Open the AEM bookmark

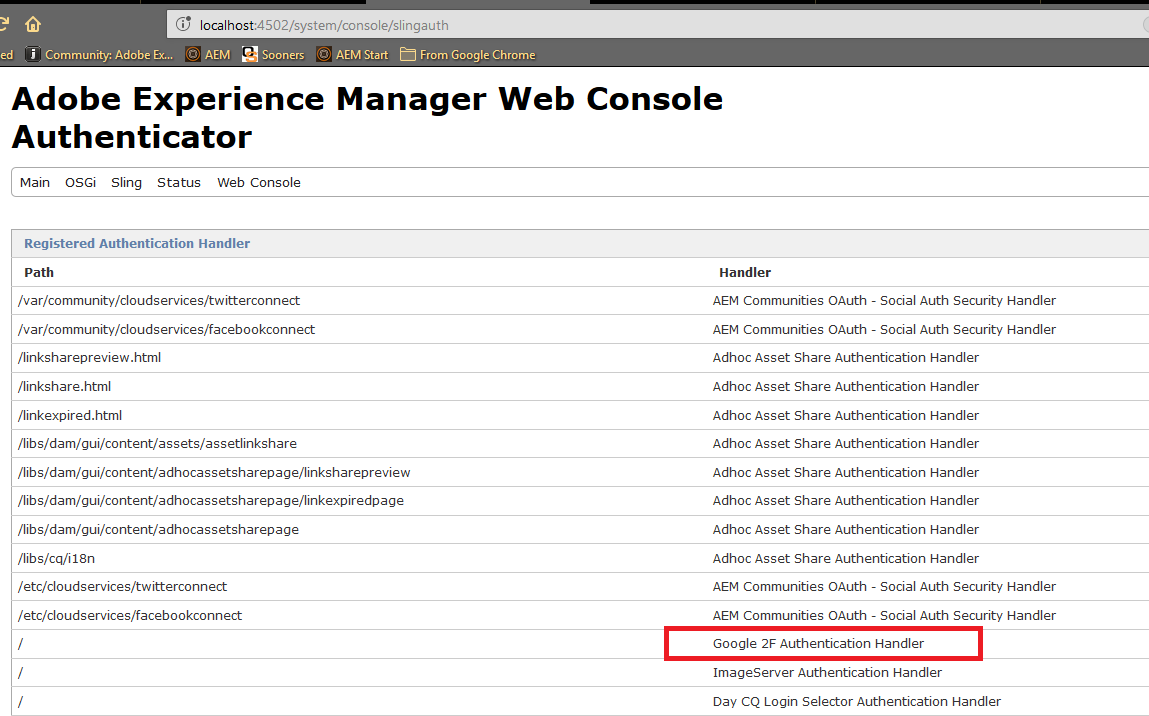(208, 55)
